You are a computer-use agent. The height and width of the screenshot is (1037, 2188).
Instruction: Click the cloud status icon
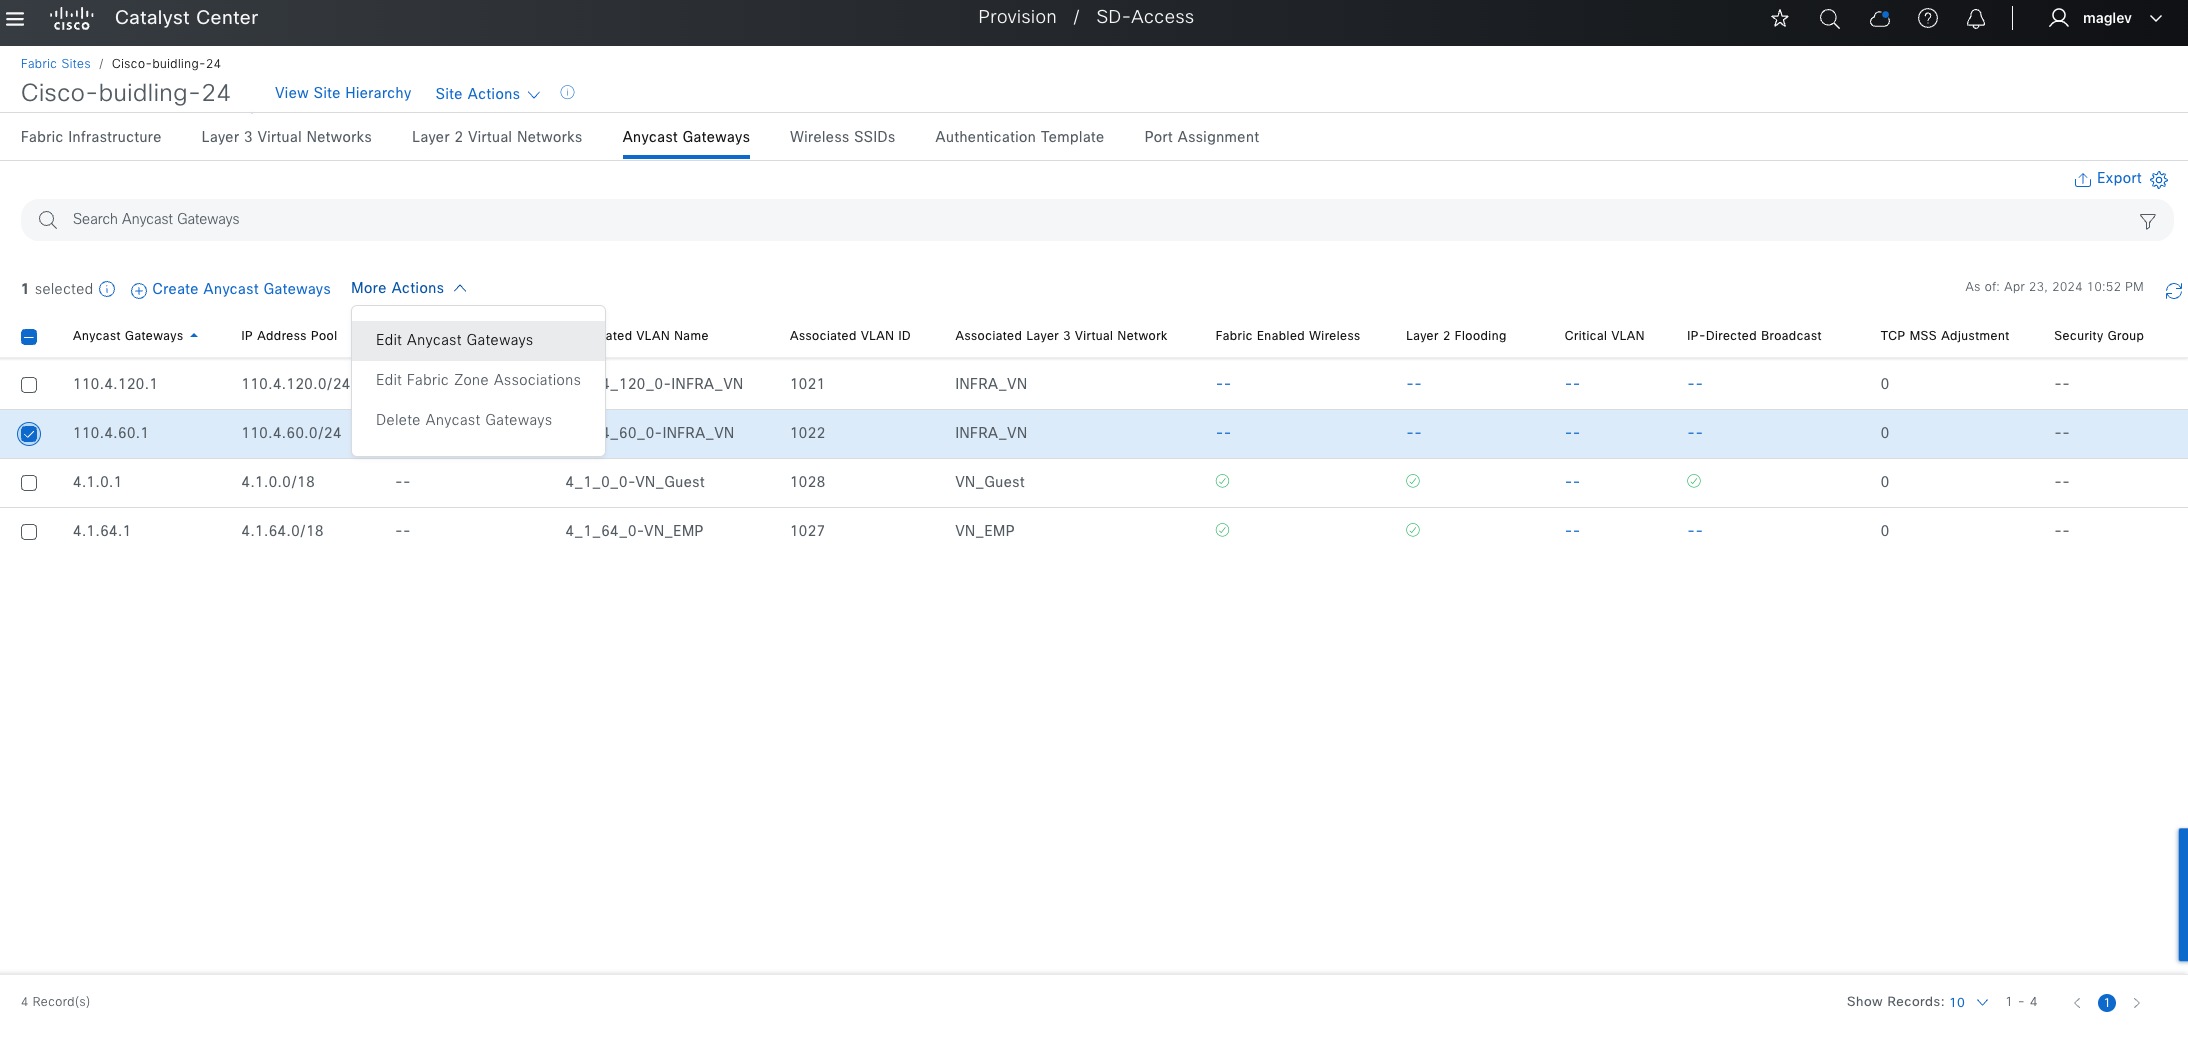click(x=1879, y=18)
